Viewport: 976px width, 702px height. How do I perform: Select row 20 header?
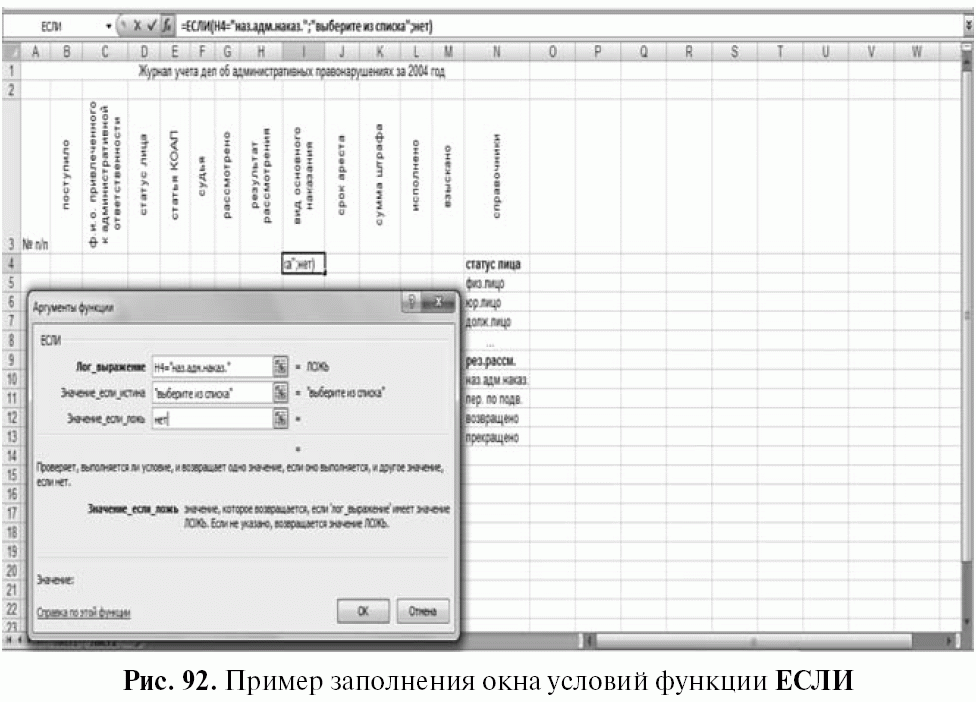point(11,571)
